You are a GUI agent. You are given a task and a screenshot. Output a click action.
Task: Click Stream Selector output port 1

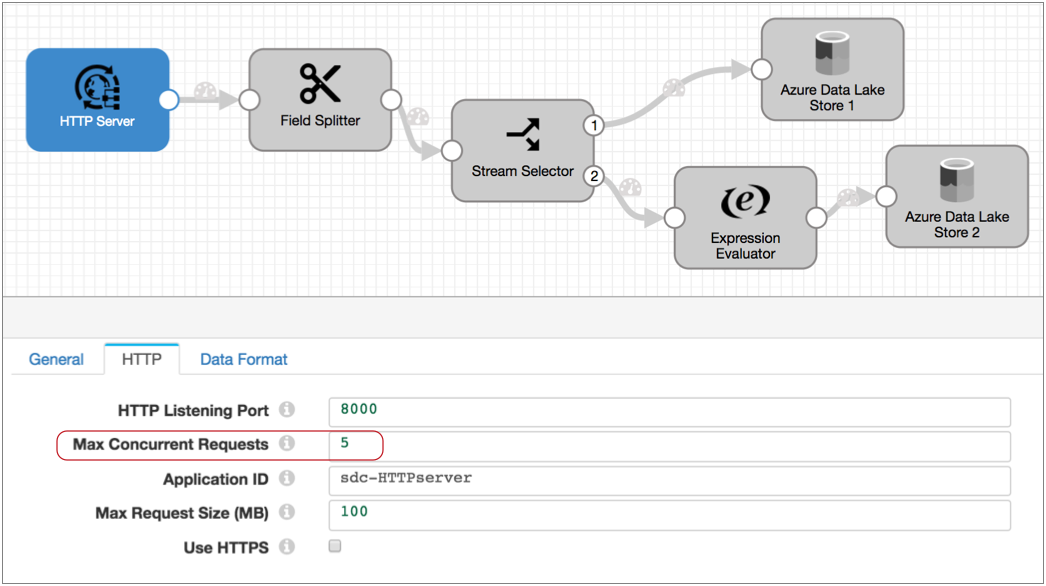click(594, 126)
